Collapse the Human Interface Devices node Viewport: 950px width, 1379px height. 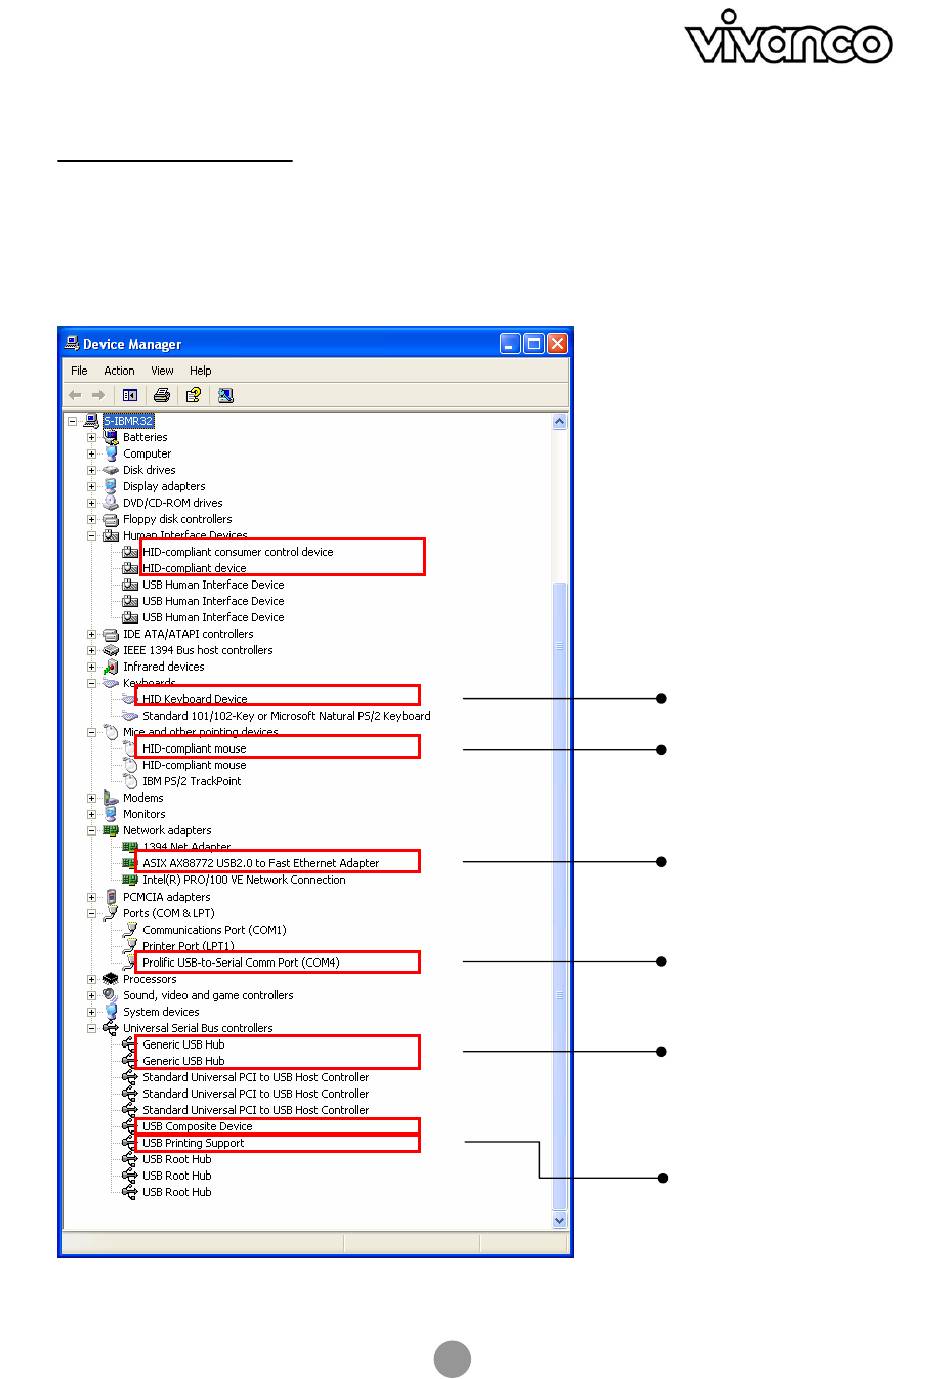91,535
